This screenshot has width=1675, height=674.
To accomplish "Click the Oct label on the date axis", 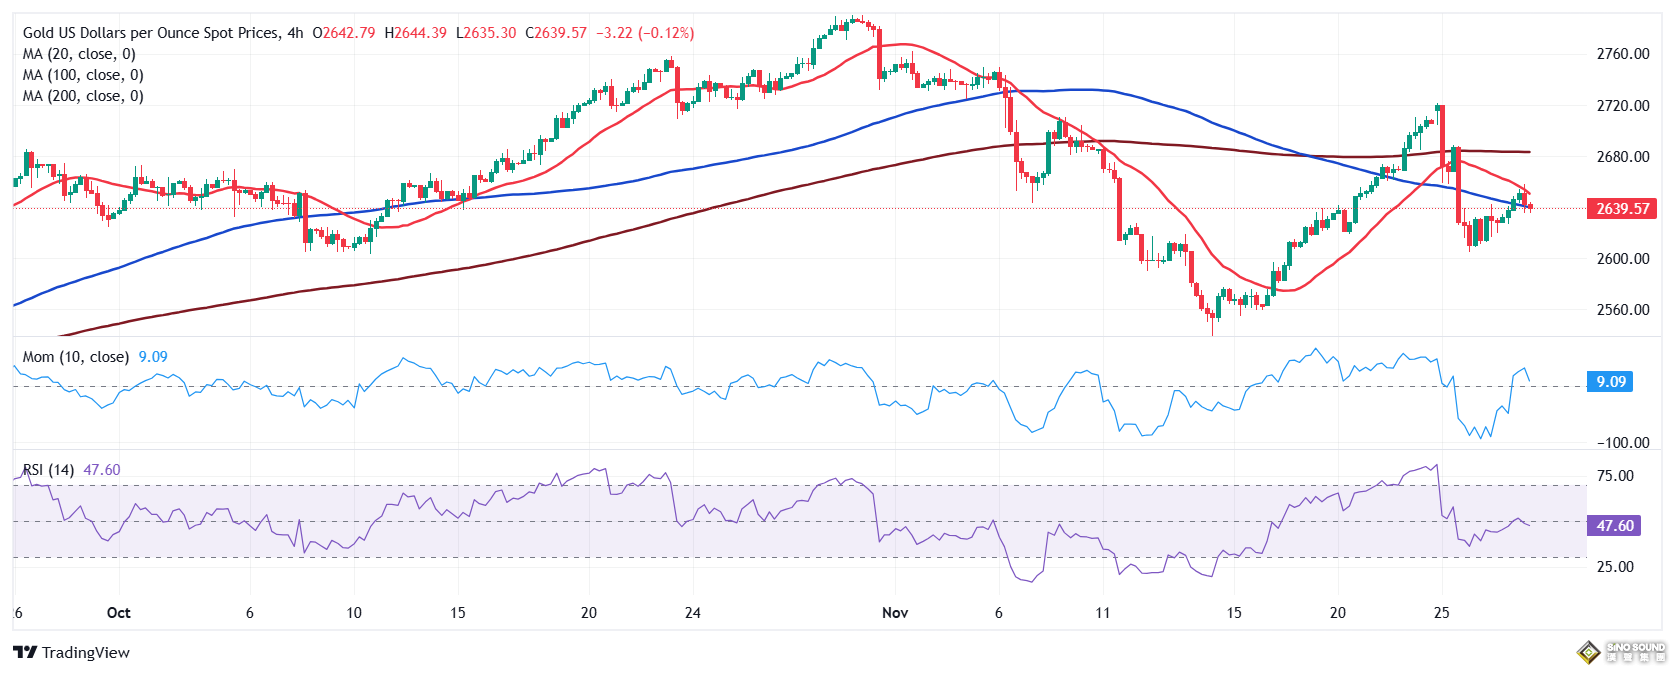I will pos(118,613).
